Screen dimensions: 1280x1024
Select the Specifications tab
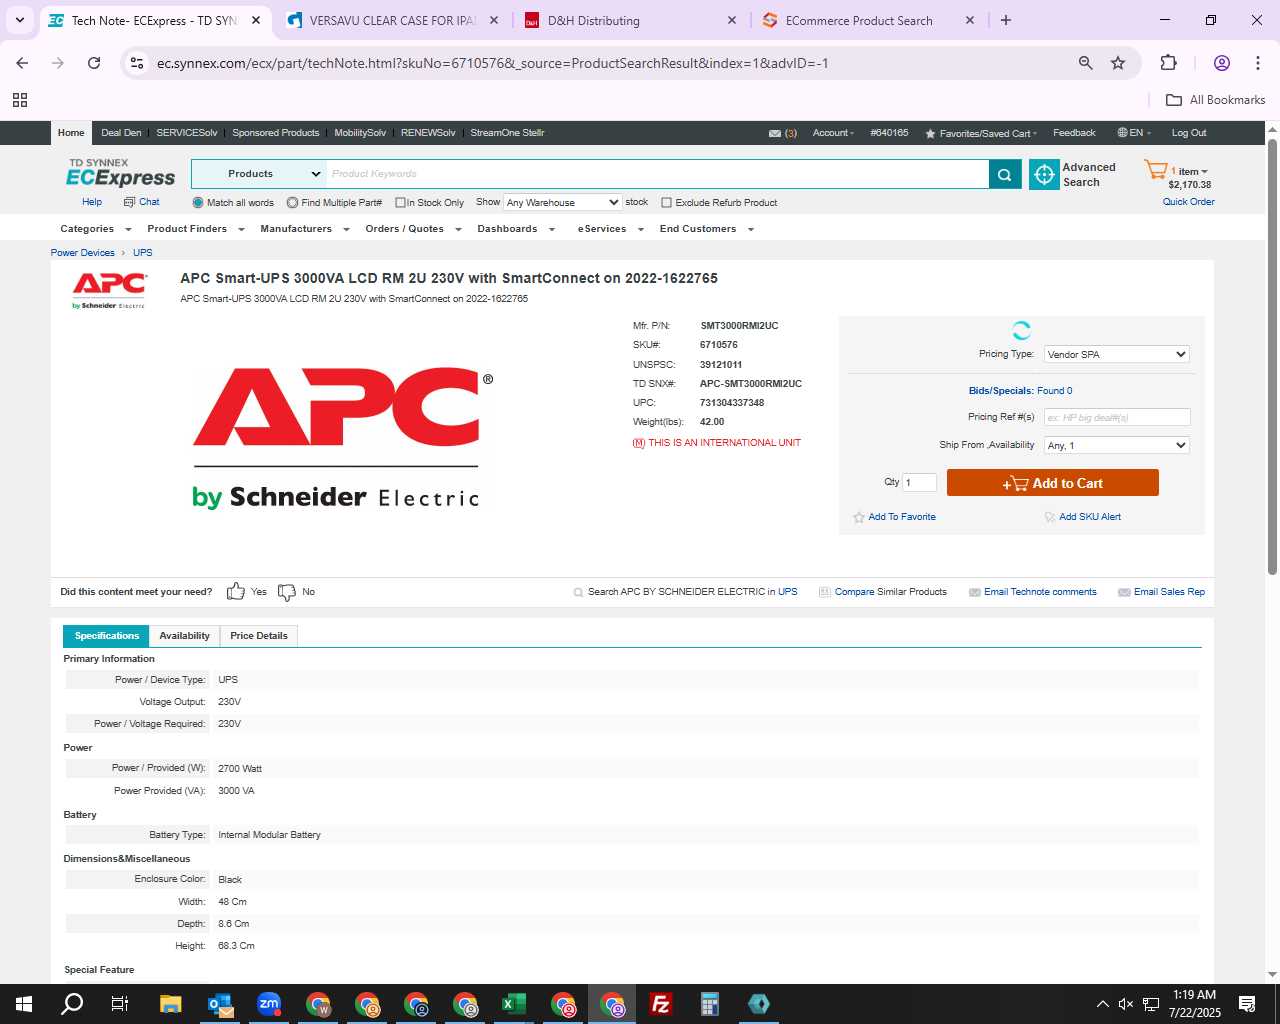[x=106, y=636]
